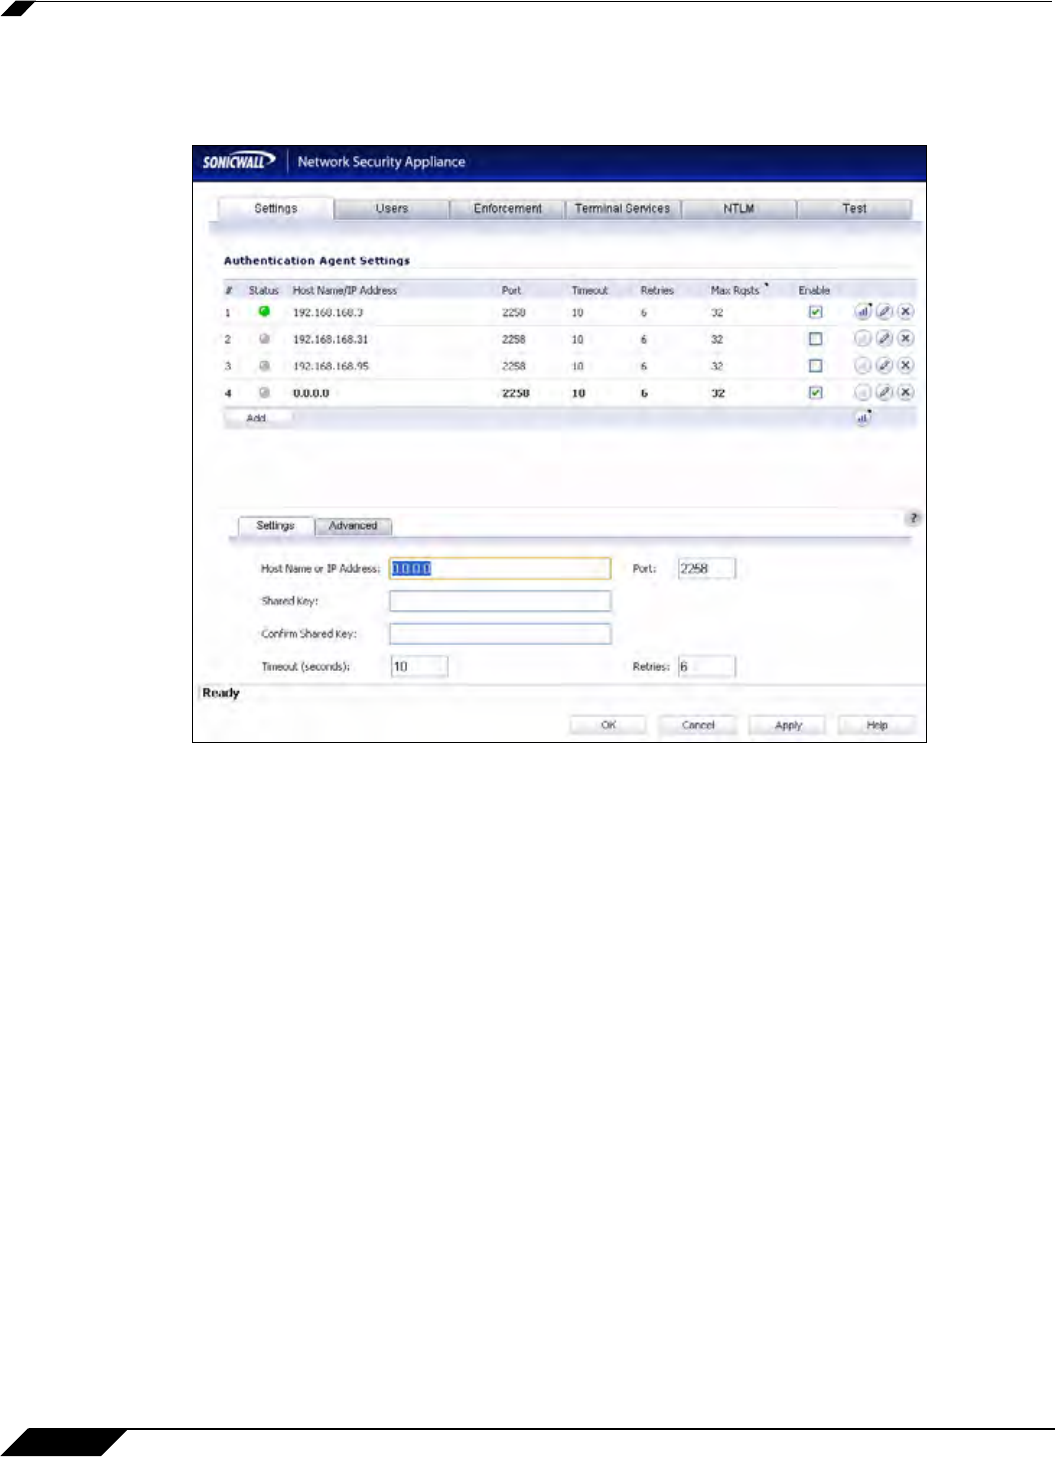Open the Enforcement tab
The image size is (1055, 1457).
click(508, 209)
